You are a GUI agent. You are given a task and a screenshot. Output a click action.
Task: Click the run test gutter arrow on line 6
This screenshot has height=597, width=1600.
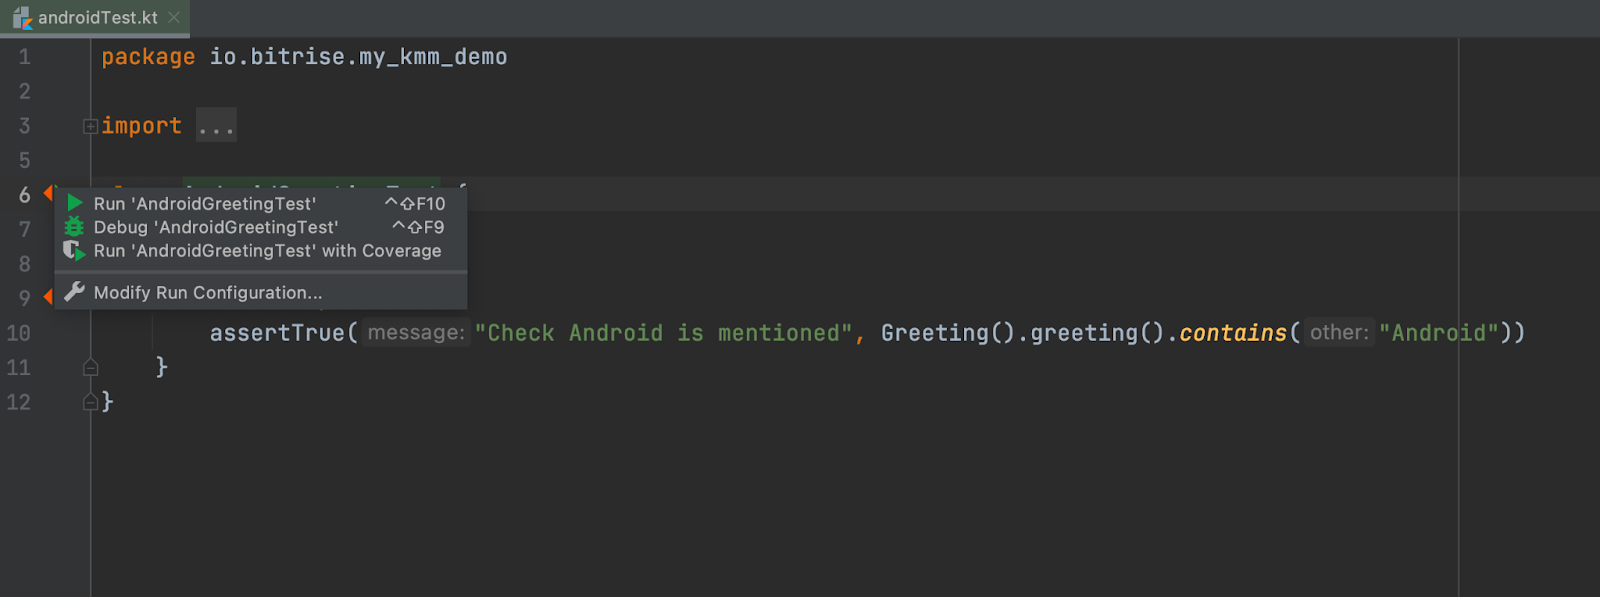click(x=47, y=194)
